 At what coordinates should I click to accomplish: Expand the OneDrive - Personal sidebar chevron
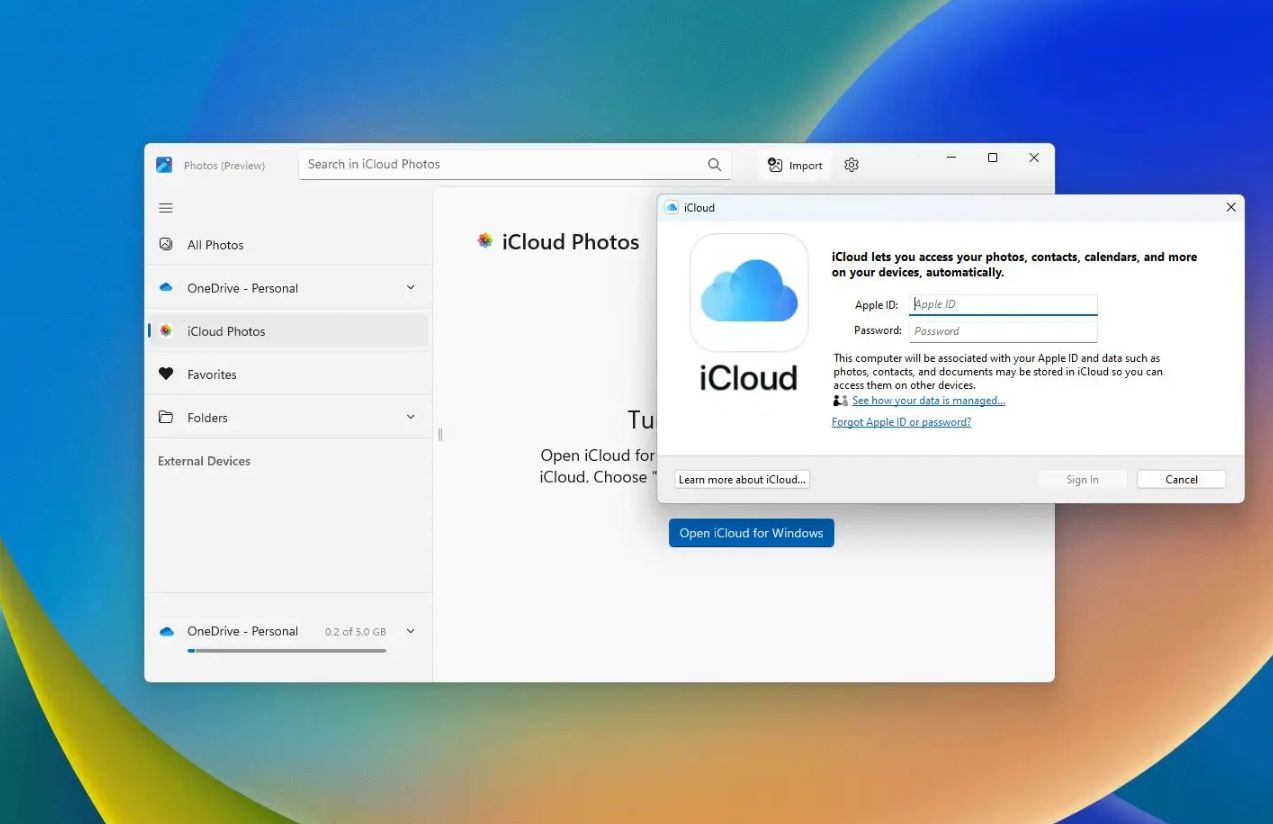click(410, 288)
